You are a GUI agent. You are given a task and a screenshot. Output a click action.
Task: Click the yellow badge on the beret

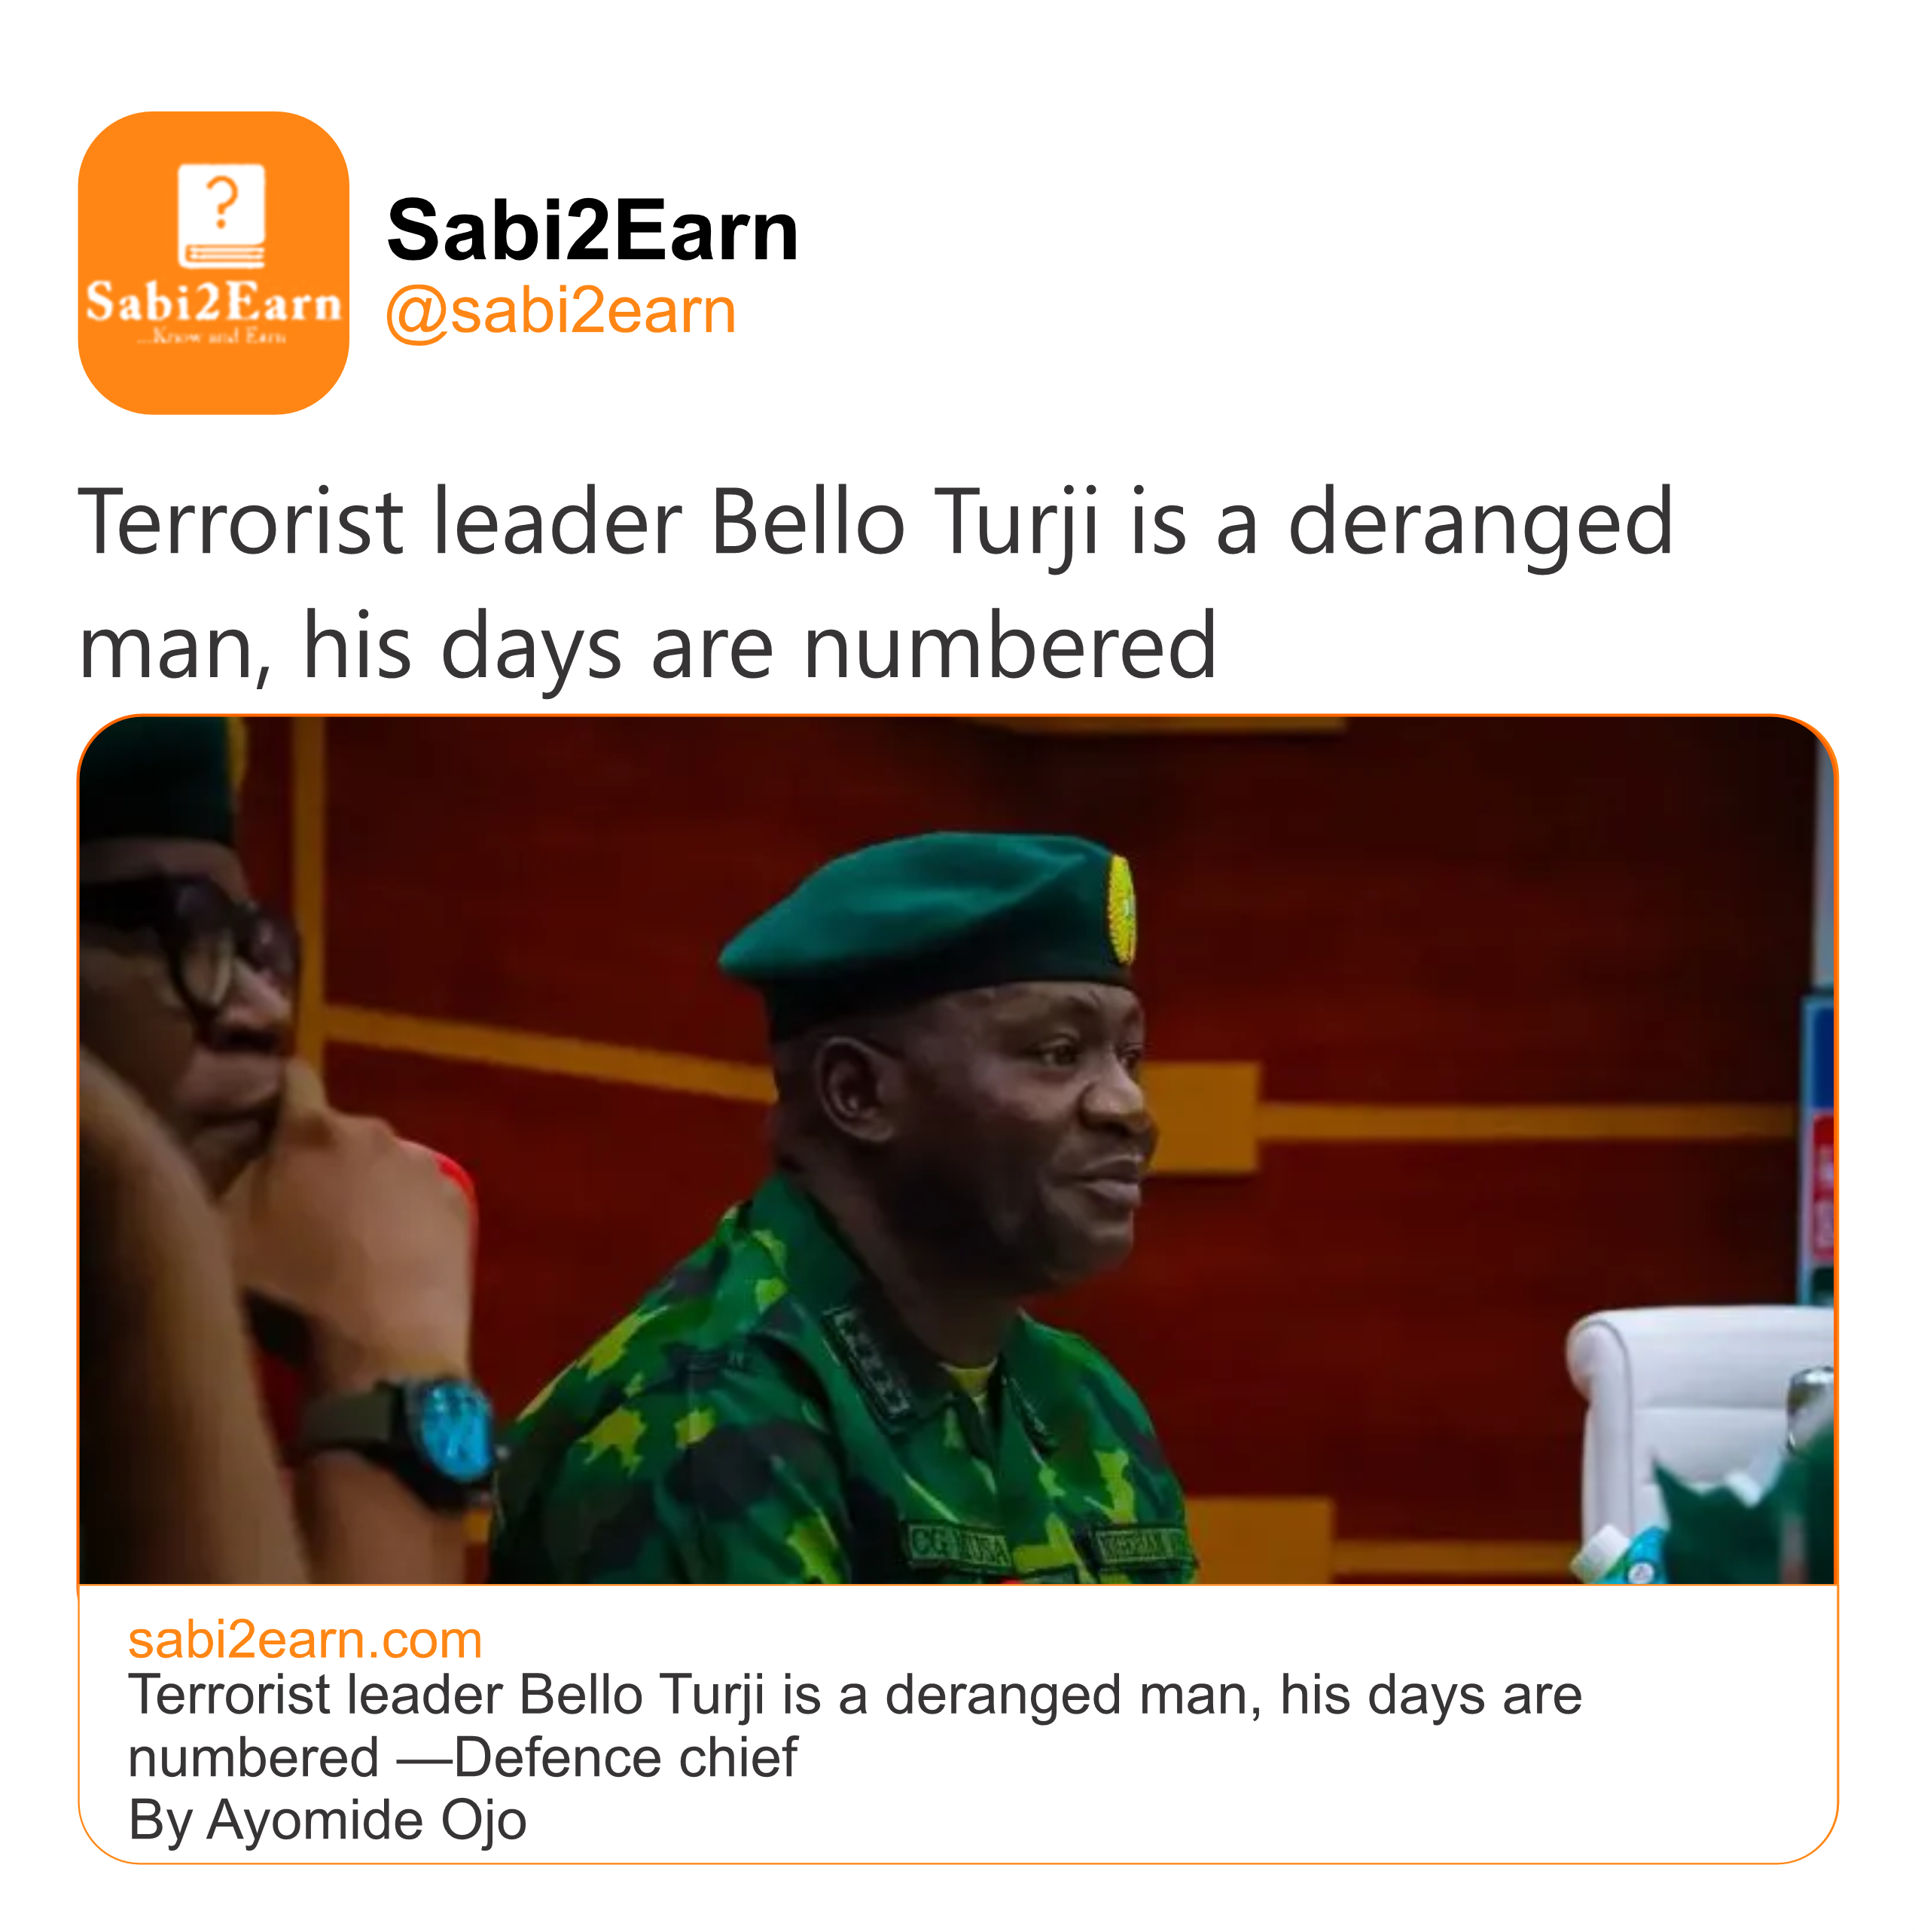1121,909
